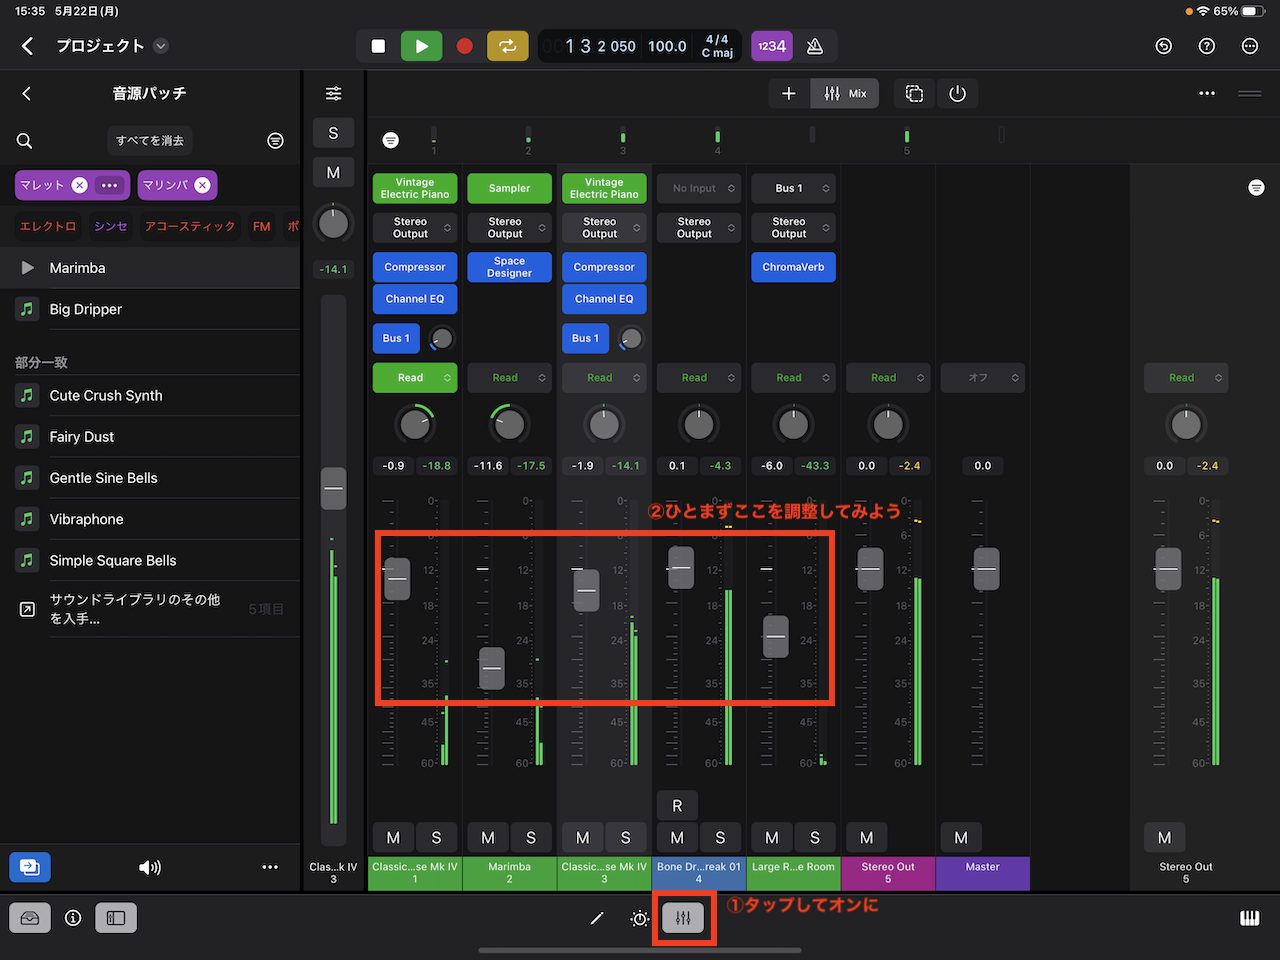Mute the Master channel

[961, 838]
